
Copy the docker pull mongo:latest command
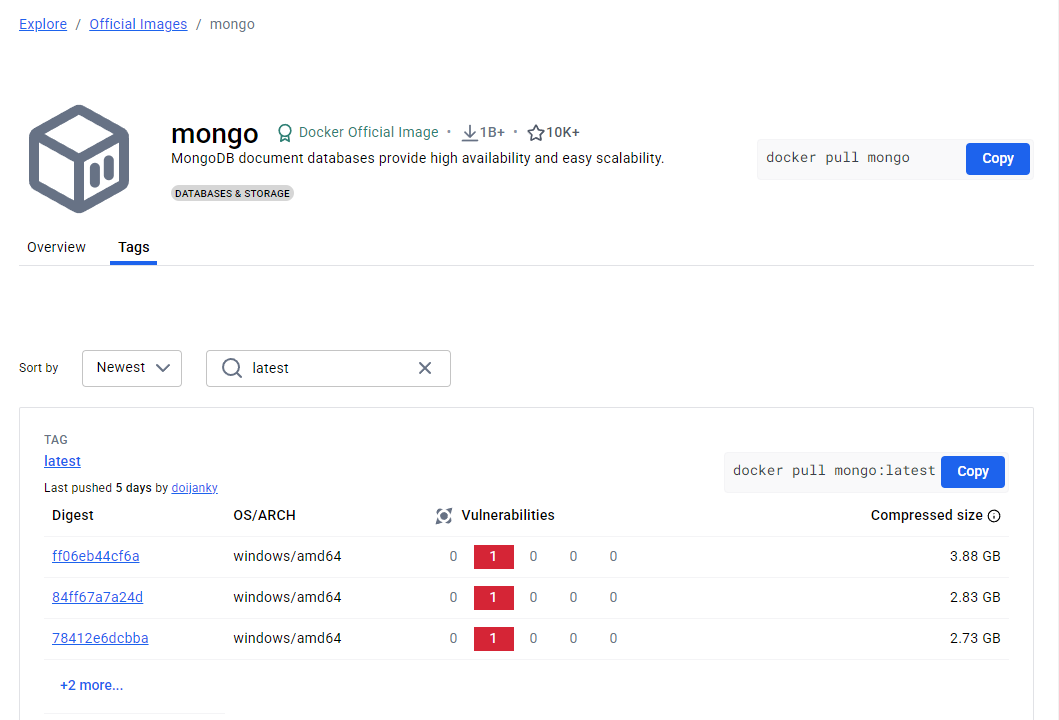pos(973,471)
